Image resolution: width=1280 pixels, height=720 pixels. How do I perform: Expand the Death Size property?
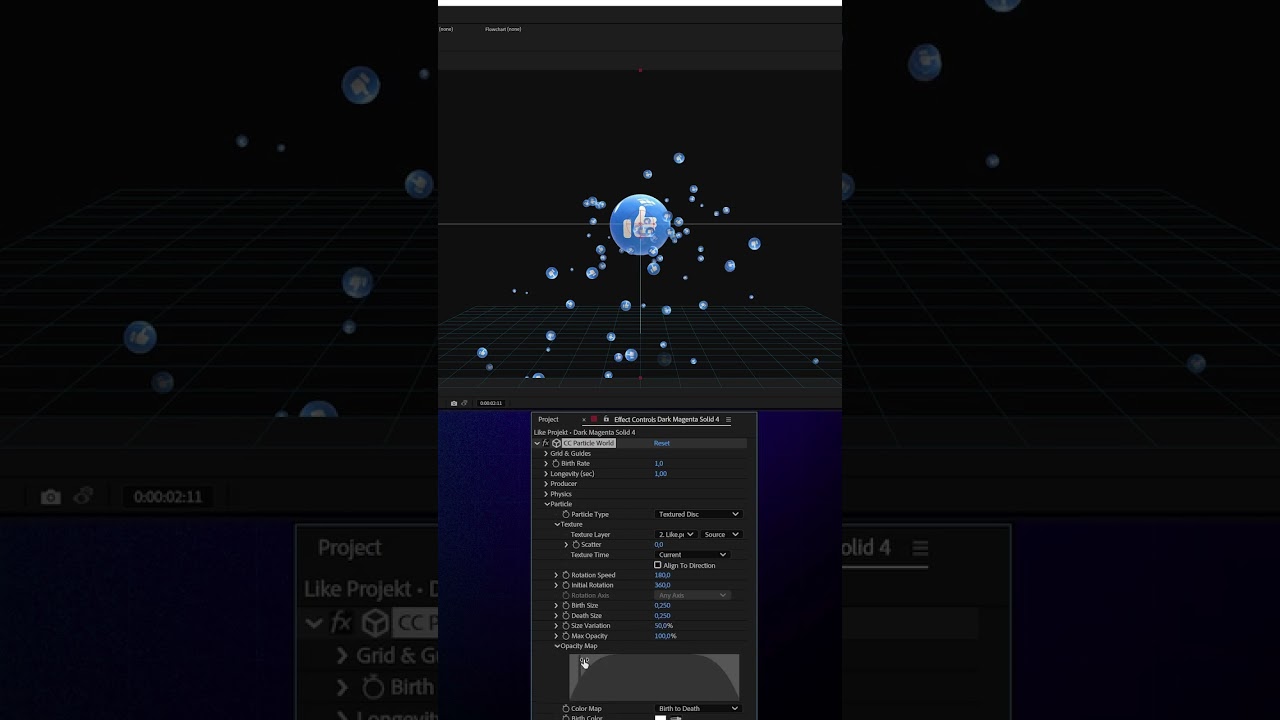click(556, 615)
